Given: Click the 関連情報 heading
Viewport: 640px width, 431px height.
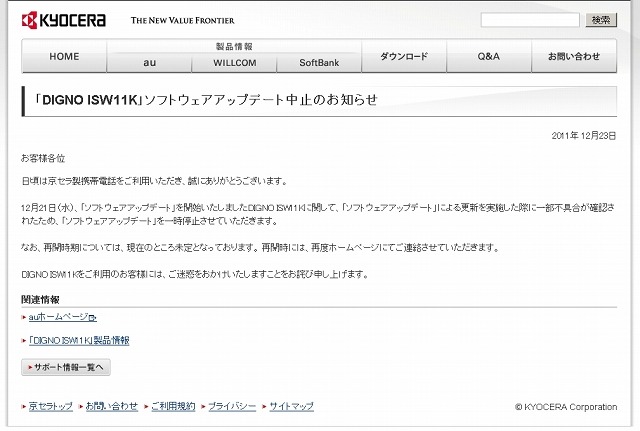Looking at the screenshot, I should (40, 300).
